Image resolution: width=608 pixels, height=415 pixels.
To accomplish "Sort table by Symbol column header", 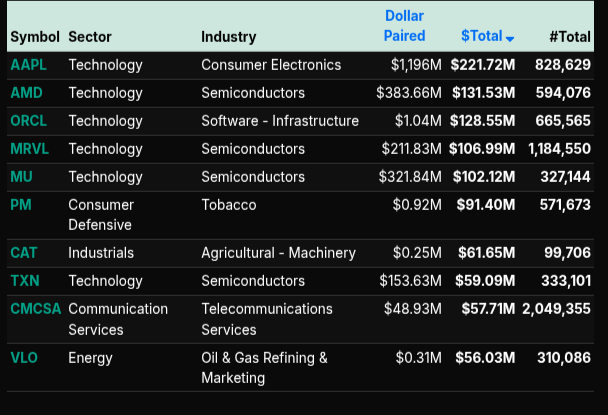I will (35, 37).
